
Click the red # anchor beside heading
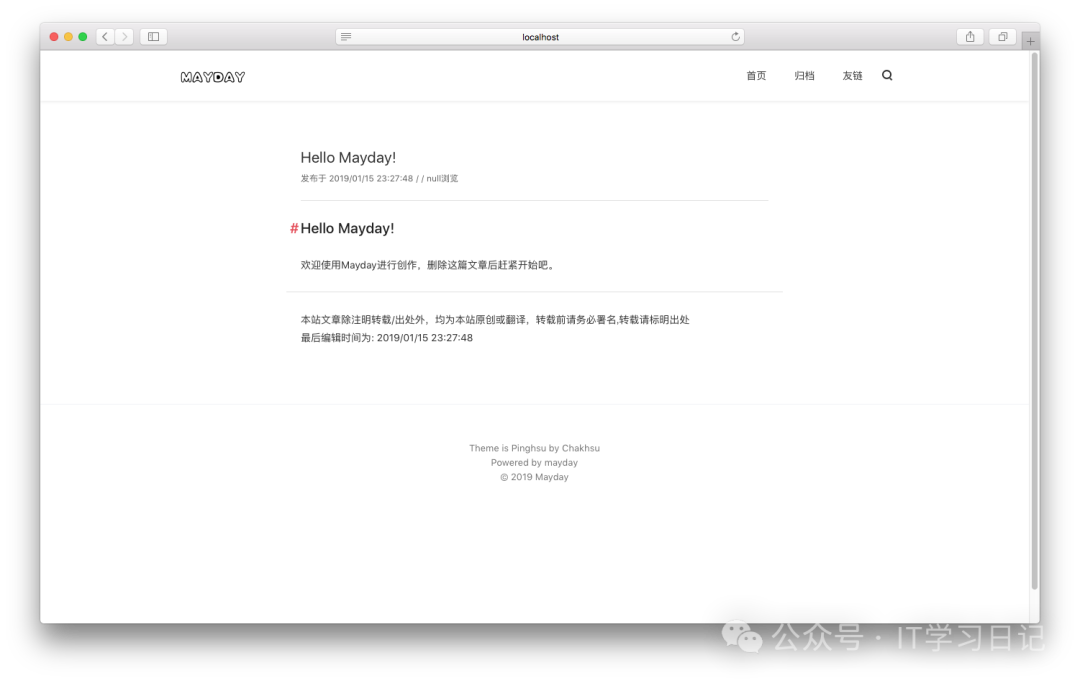tap(294, 229)
